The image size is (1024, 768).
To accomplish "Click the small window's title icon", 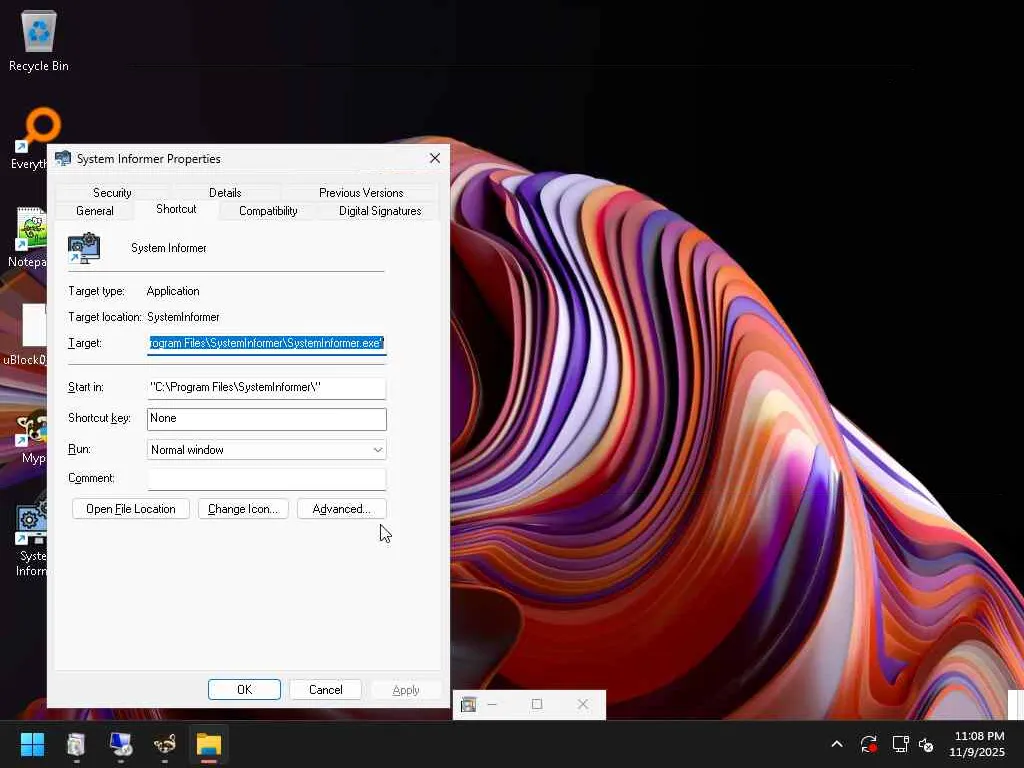I will click(468, 705).
